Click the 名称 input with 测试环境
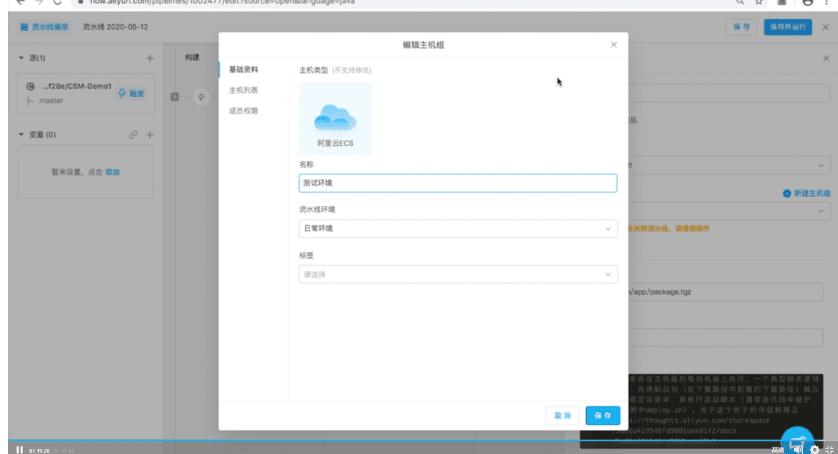 pyautogui.click(x=458, y=183)
